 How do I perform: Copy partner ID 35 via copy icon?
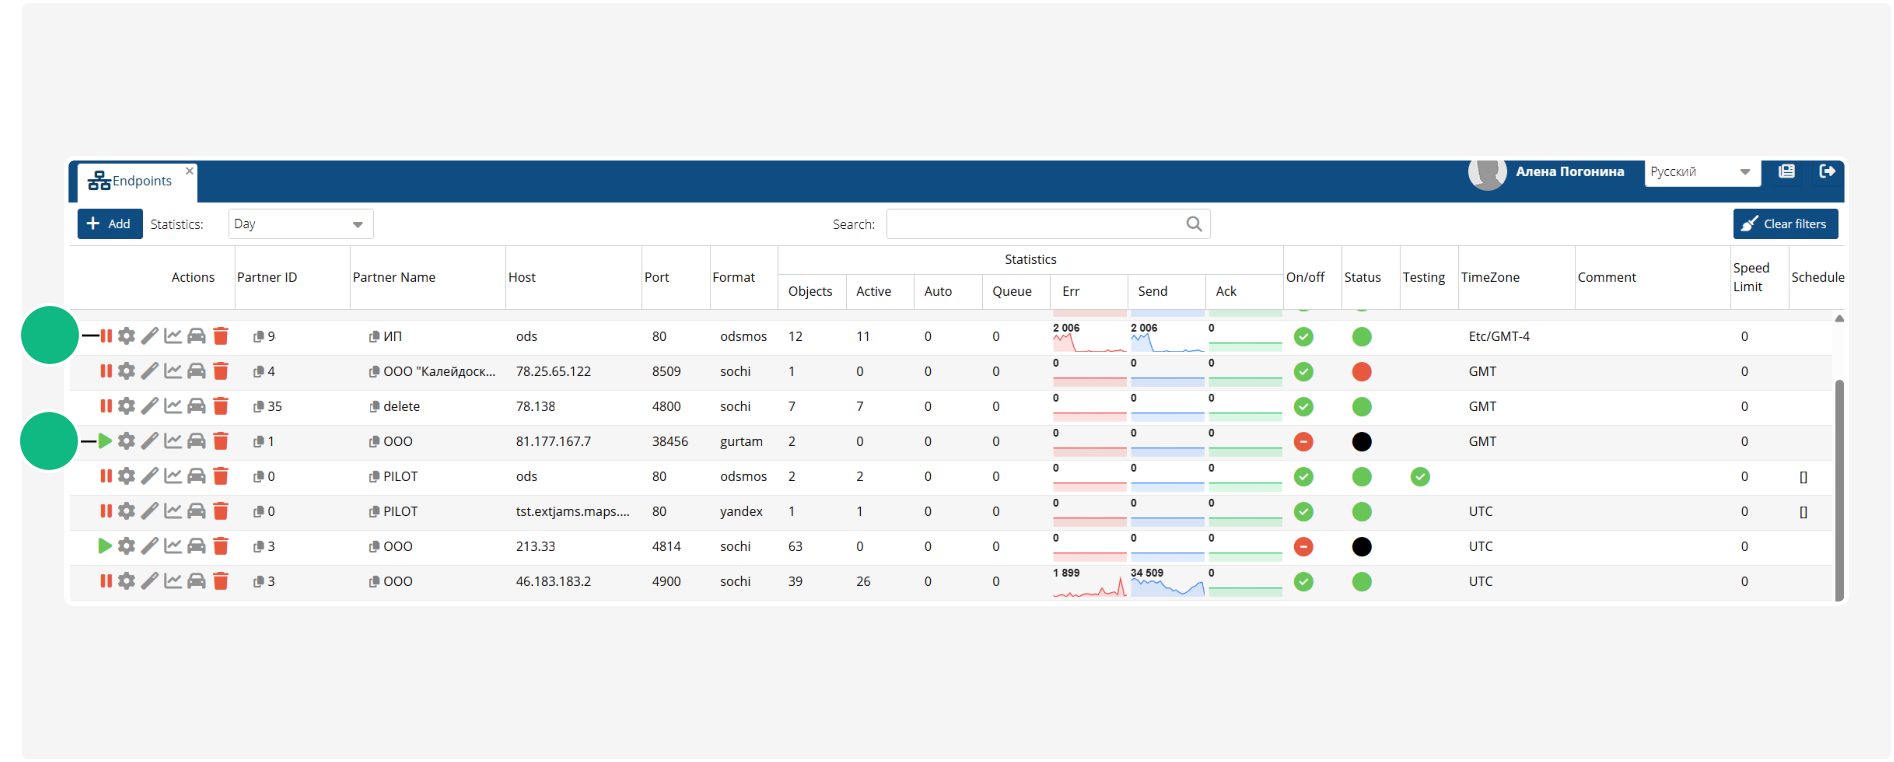pyautogui.click(x=258, y=407)
